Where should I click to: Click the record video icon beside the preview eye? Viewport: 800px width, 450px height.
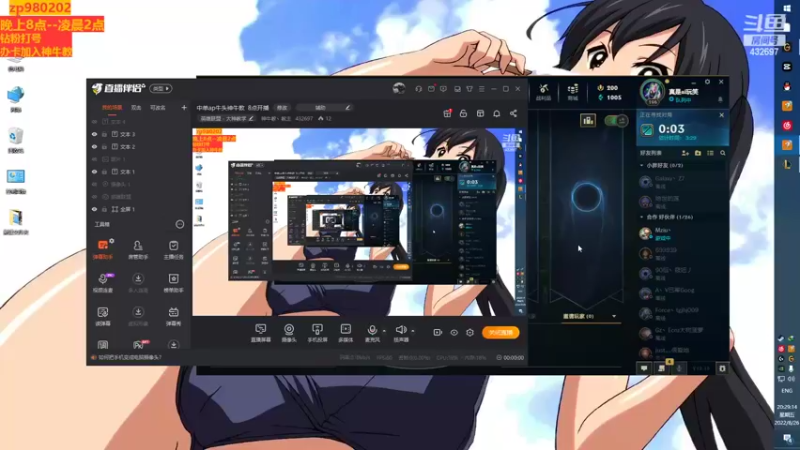pos(437,332)
